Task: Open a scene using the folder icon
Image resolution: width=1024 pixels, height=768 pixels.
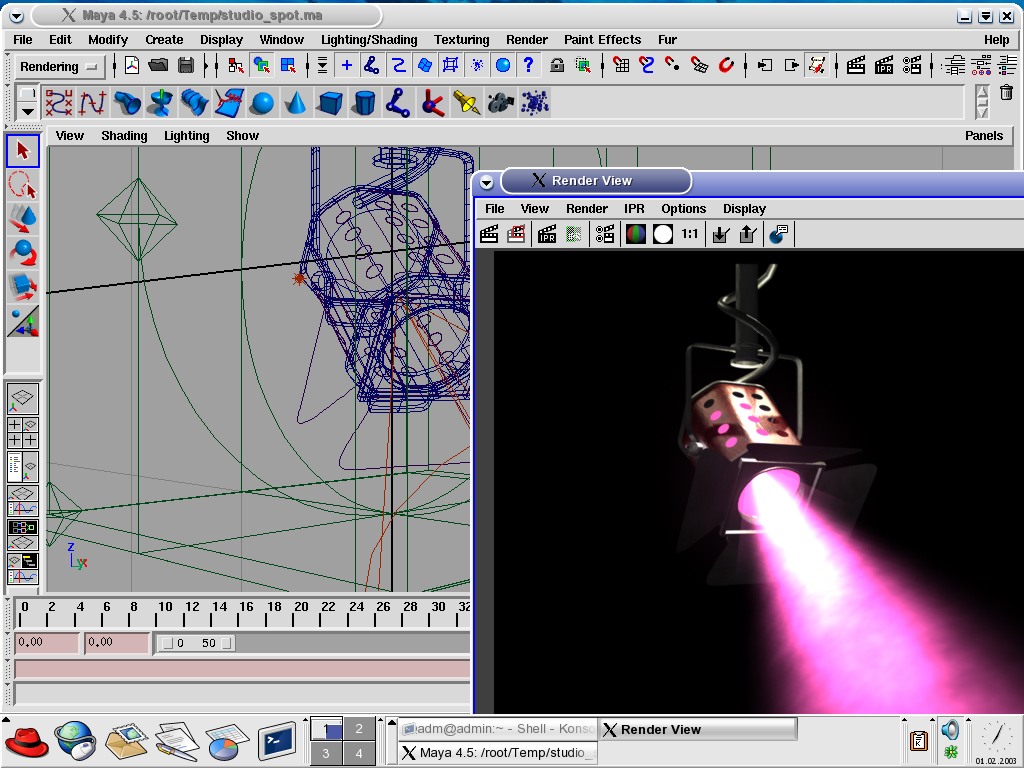Action: click(158, 65)
